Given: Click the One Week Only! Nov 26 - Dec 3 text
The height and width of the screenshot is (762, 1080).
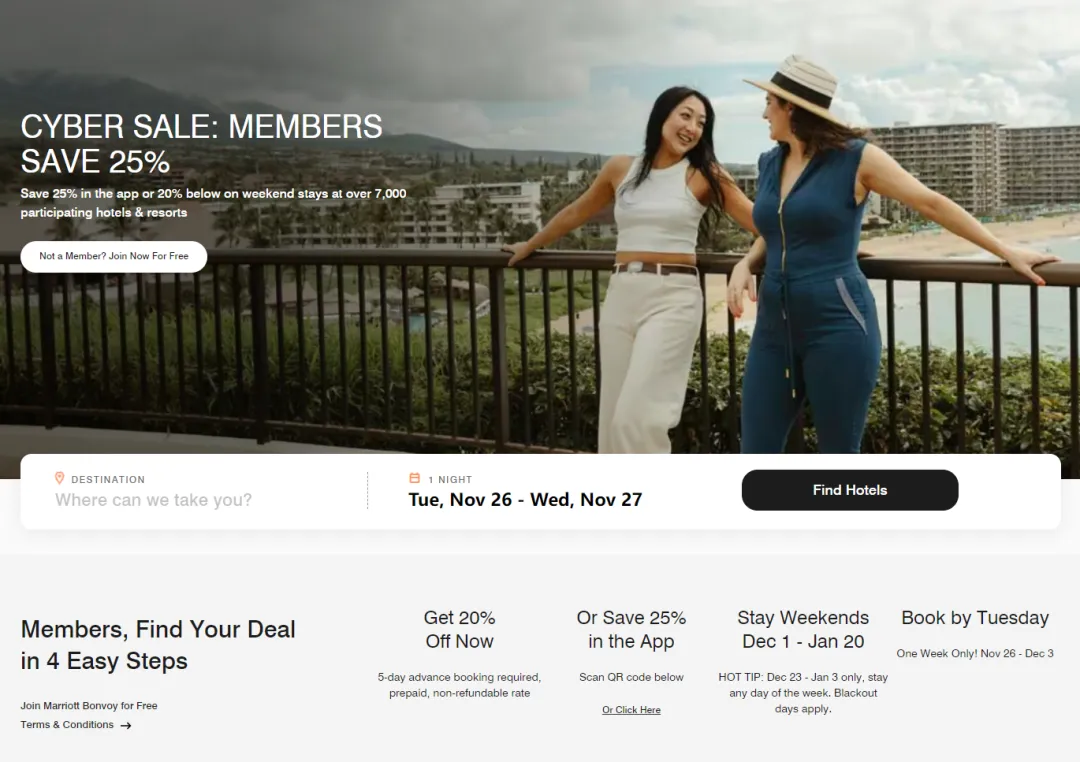Looking at the screenshot, I should coord(975,653).
